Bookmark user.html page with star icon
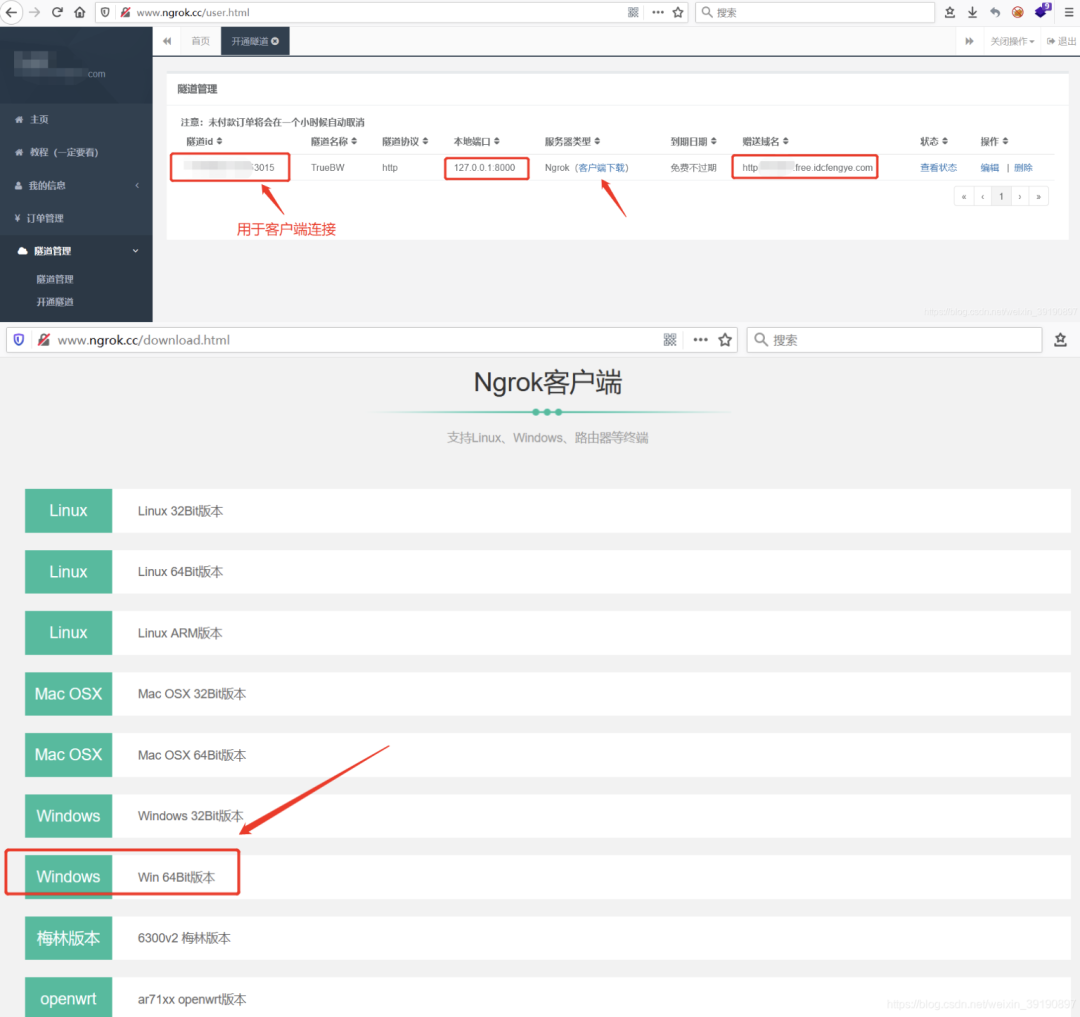 678,12
